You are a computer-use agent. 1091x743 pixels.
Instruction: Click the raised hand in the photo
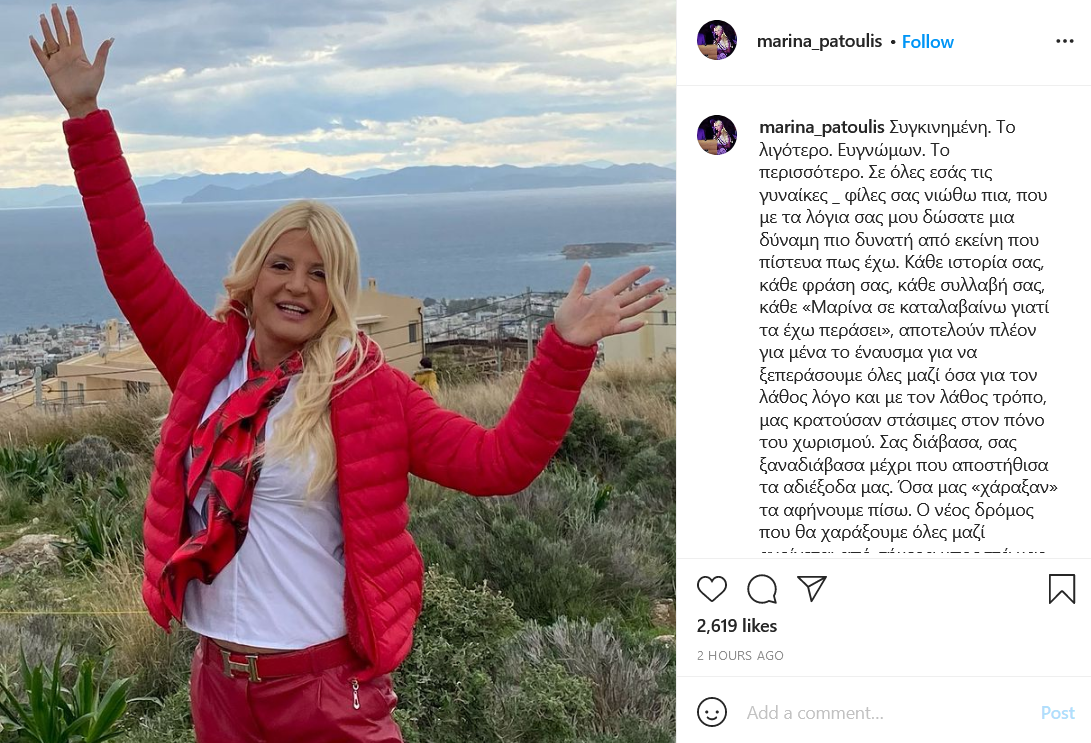click(69, 60)
